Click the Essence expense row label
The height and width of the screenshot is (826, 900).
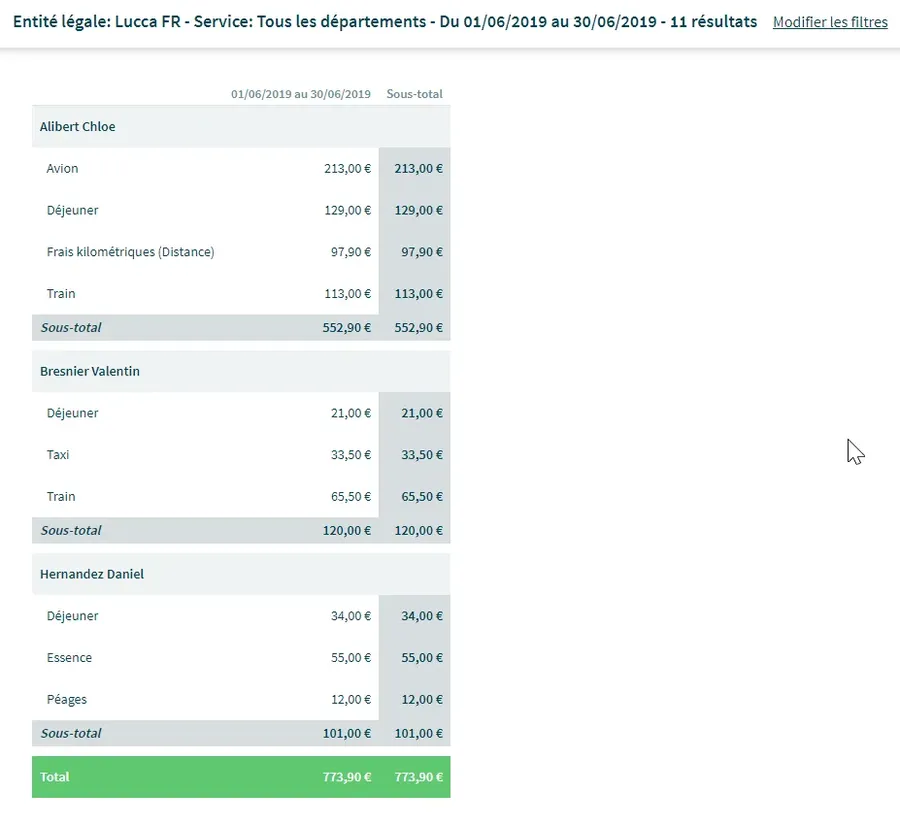point(69,658)
